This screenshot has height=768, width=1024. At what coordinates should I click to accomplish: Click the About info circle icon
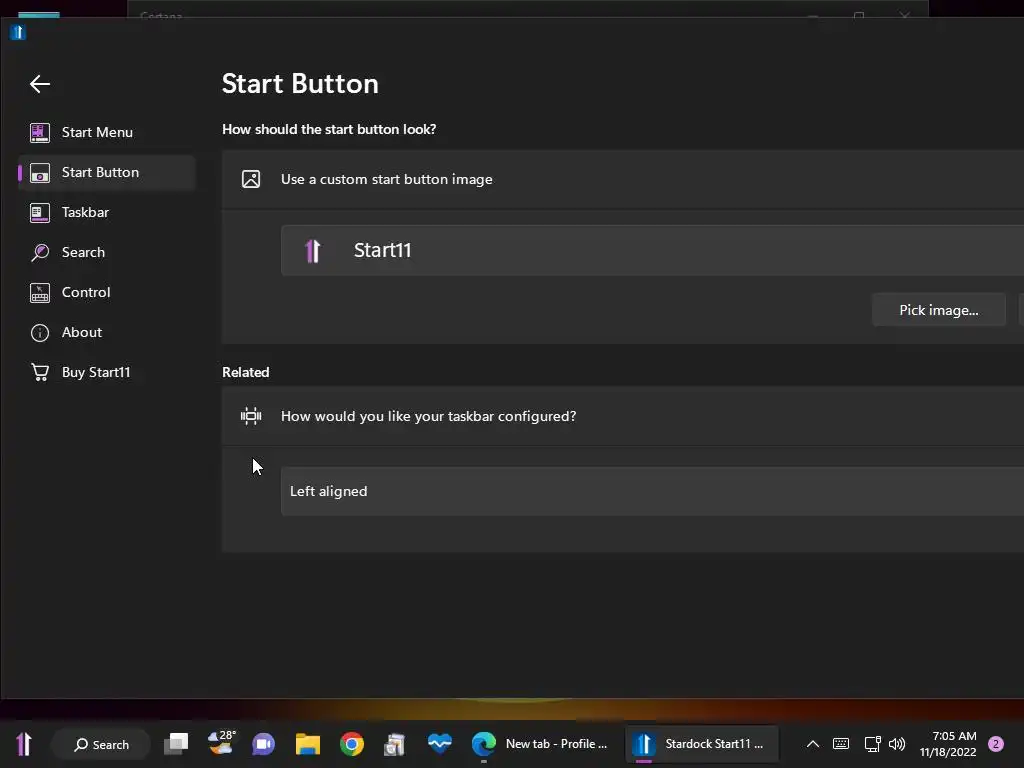pyautogui.click(x=40, y=333)
